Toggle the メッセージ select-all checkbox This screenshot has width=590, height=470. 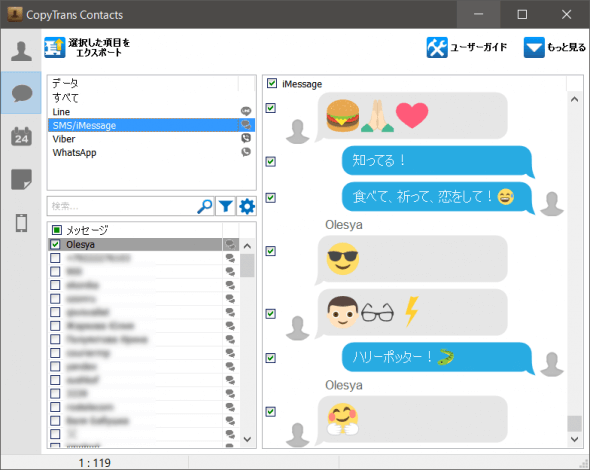click(x=57, y=230)
